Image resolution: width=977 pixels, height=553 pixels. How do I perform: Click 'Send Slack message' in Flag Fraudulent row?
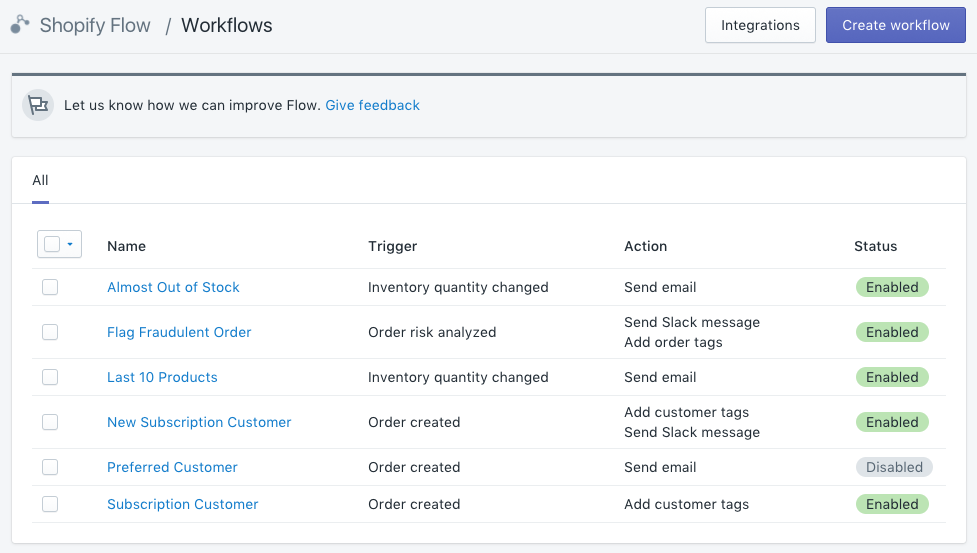(x=692, y=322)
